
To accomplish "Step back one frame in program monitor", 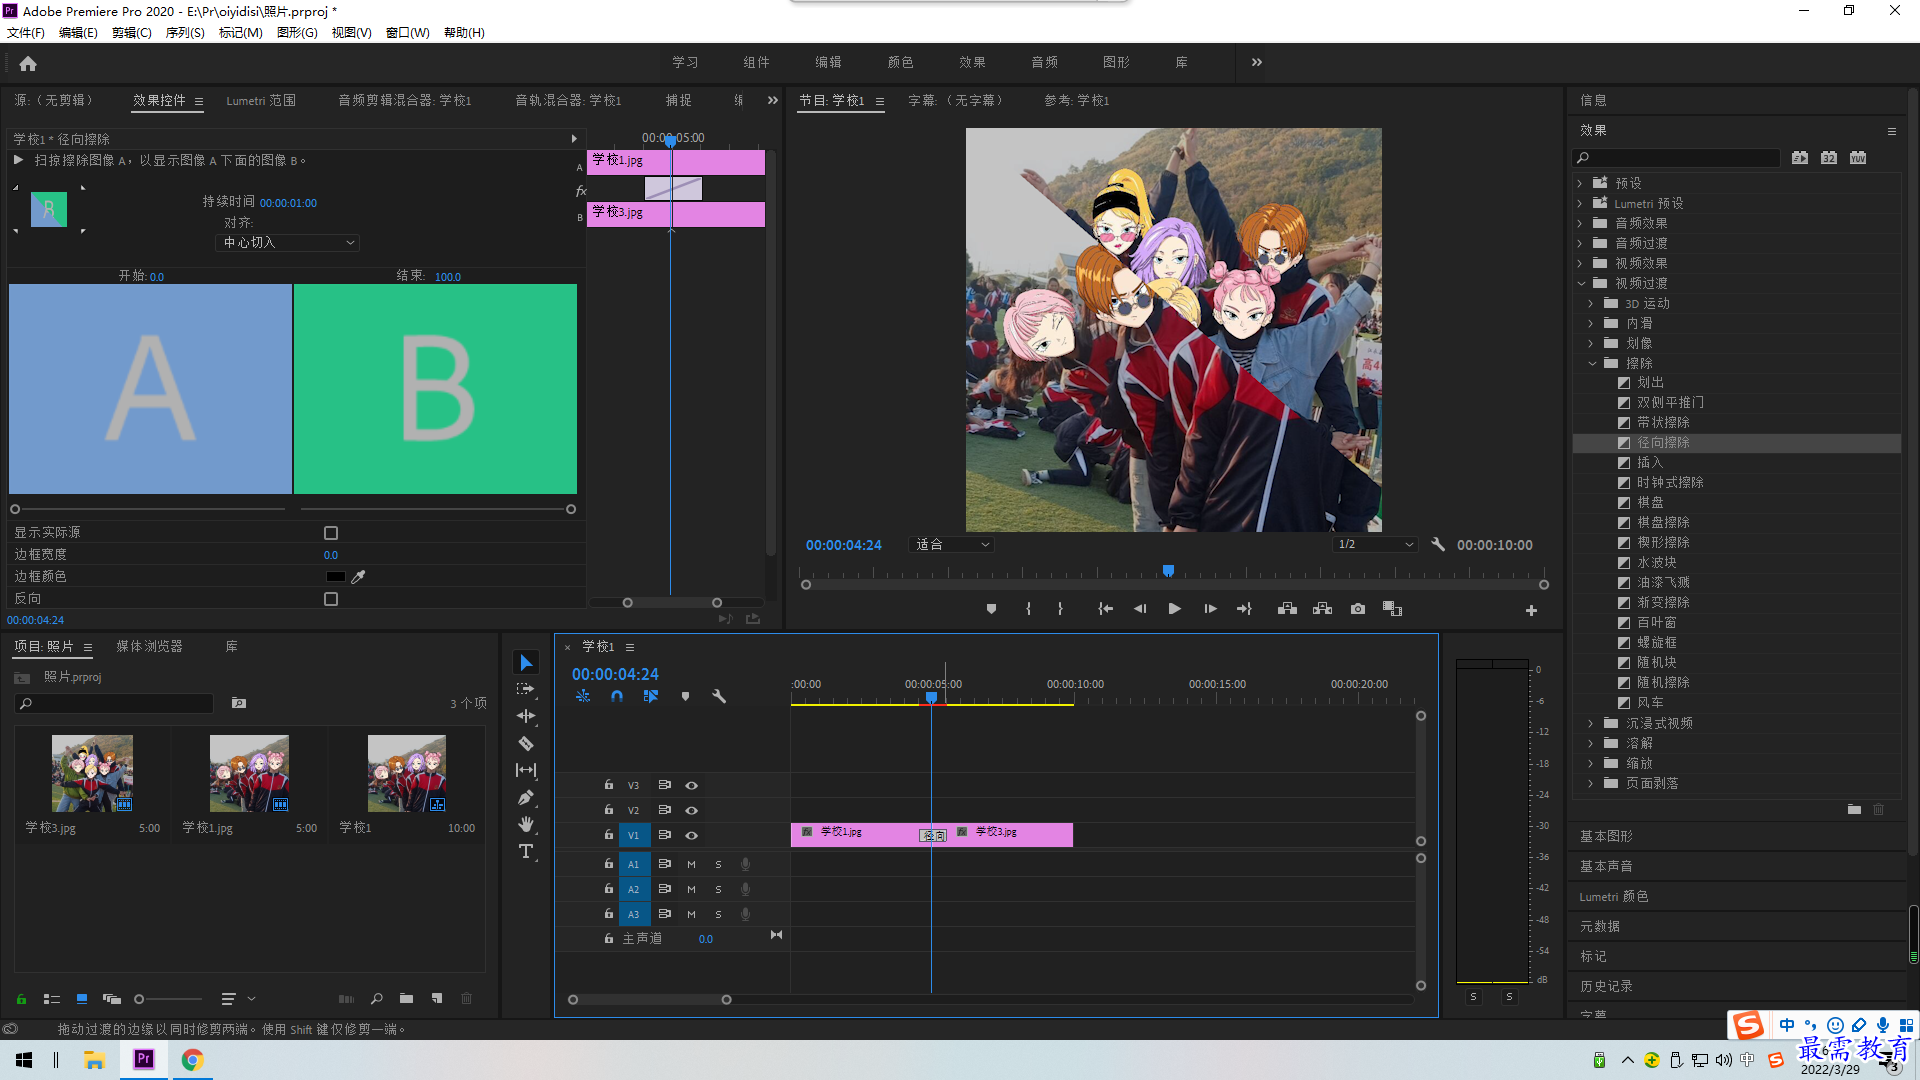I will (1140, 609).
